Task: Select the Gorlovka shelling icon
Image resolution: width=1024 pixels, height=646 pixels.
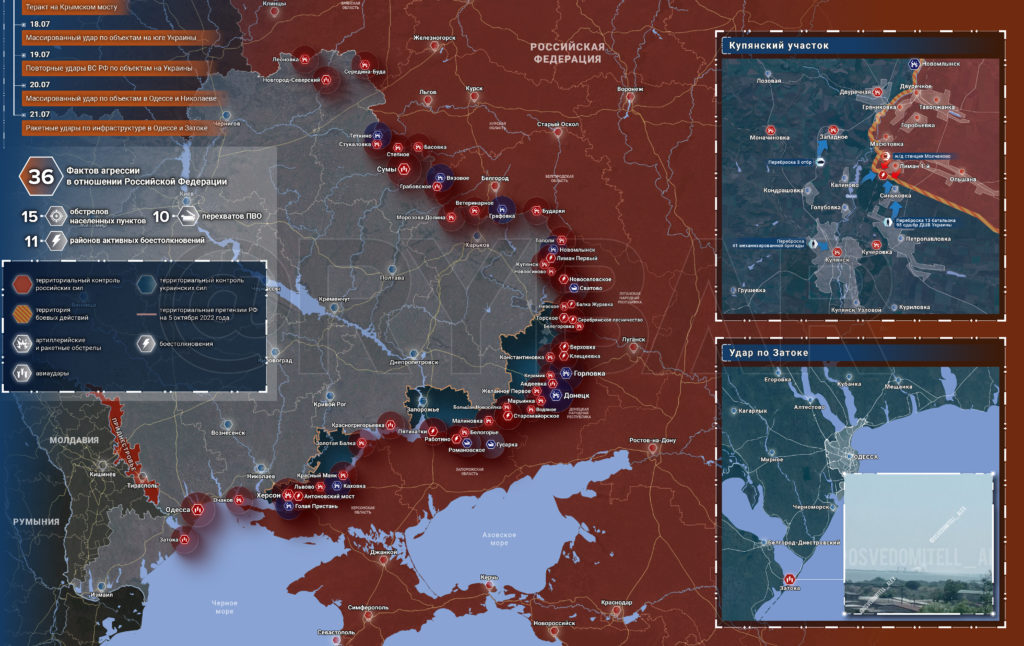Action: click(566, 374)
